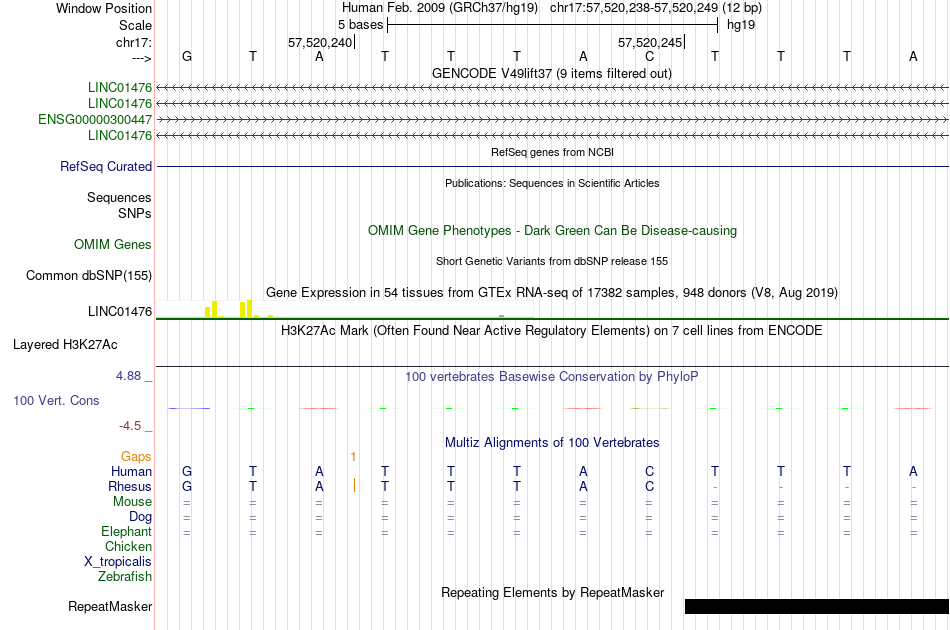
Task: Click the ENSG00000300447 right-pointing arrow intron line
Action: 552,120
